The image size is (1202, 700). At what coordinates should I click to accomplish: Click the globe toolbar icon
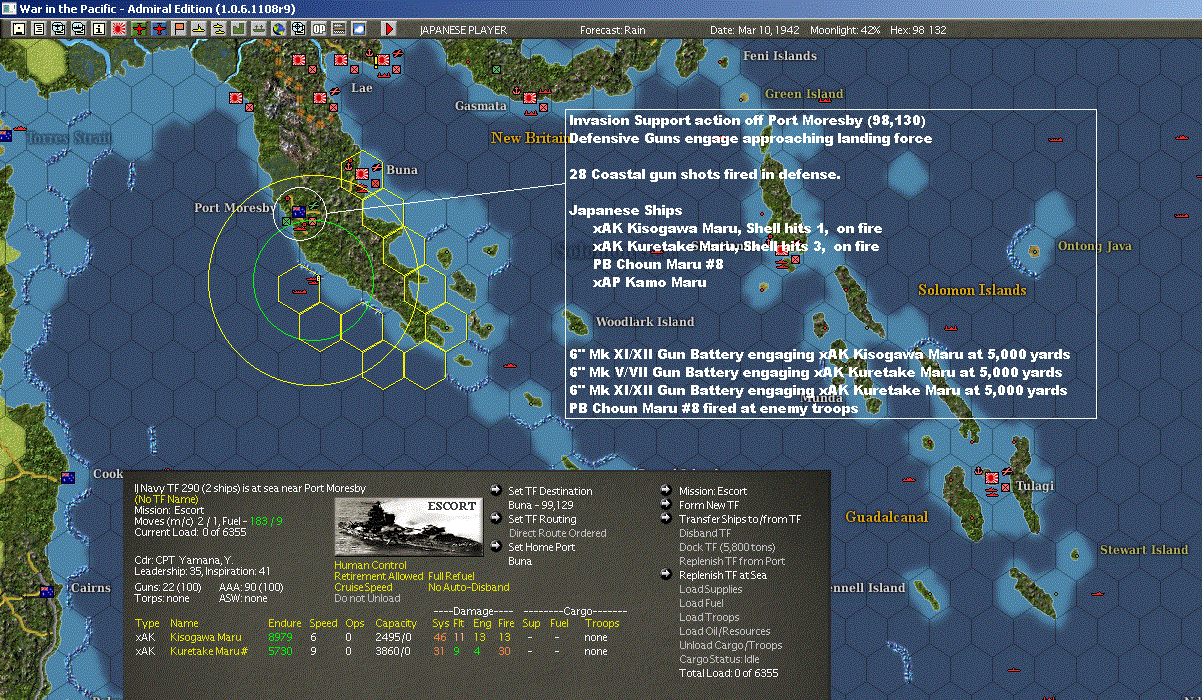[278, 29]
